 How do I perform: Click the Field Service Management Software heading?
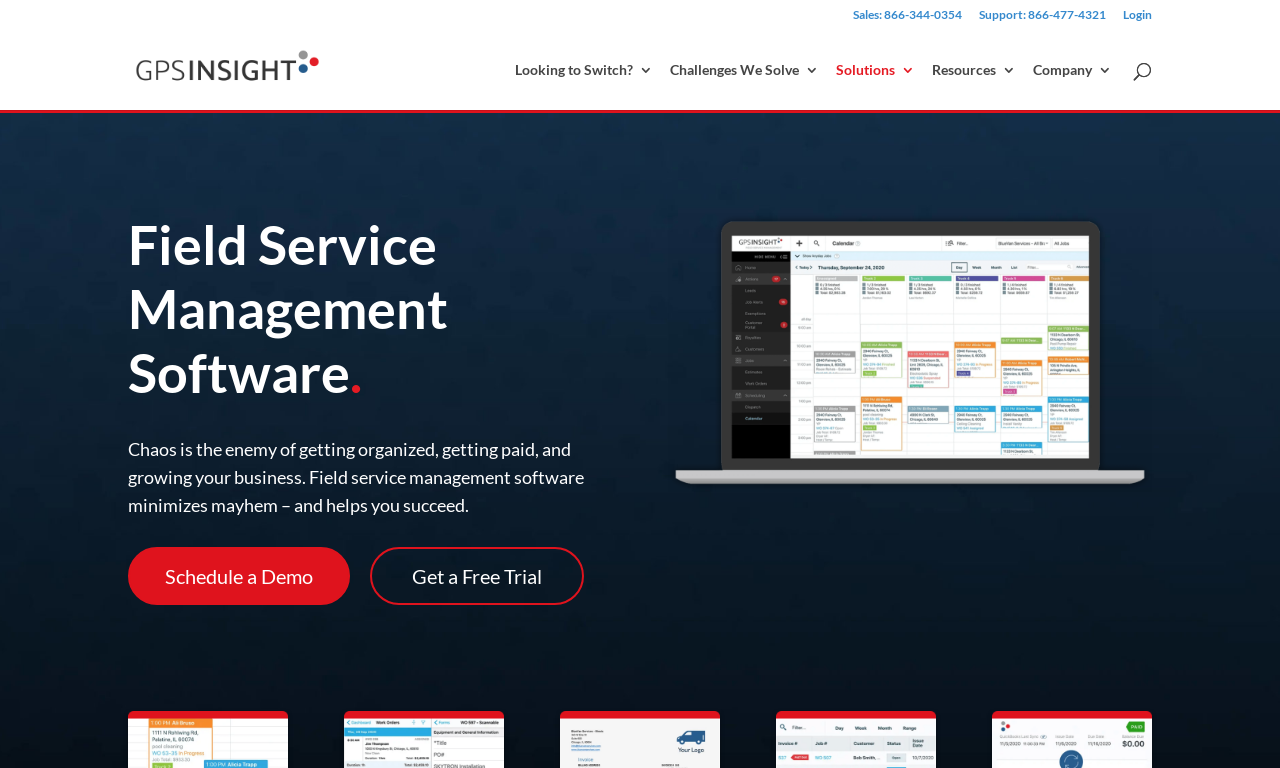pyautogui.click(x=288, y=309)
